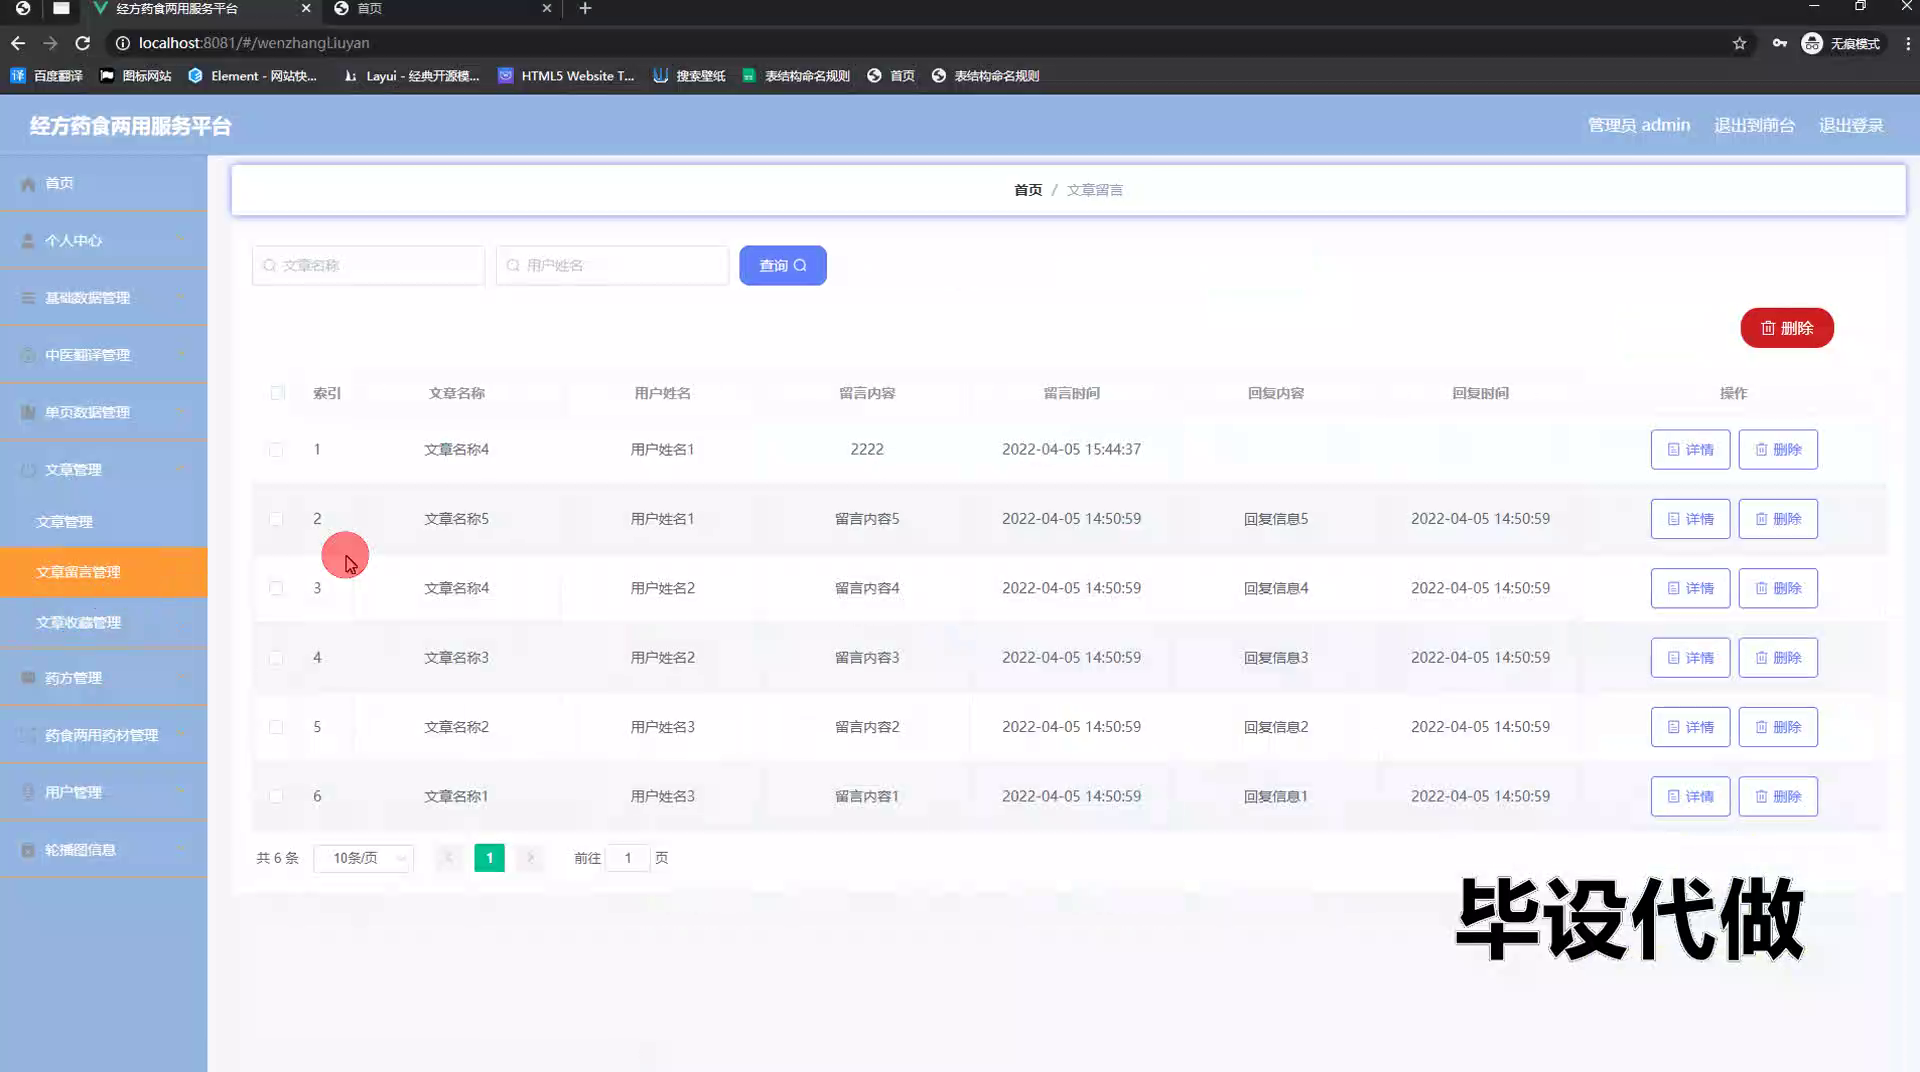
Task: Go to 首页 in sidebar menu
Action: [x=104, y=183]
